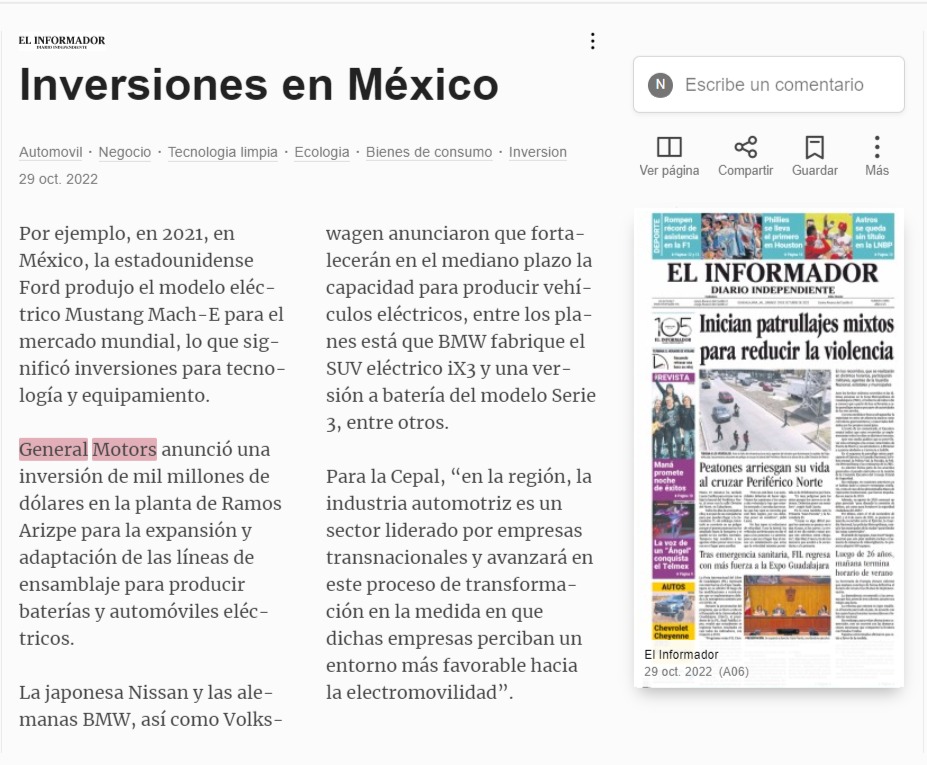The width and height of the screenshot is (927, 765).
Task: Click the headline Inversiones en México
Action: tap(259, 85)
